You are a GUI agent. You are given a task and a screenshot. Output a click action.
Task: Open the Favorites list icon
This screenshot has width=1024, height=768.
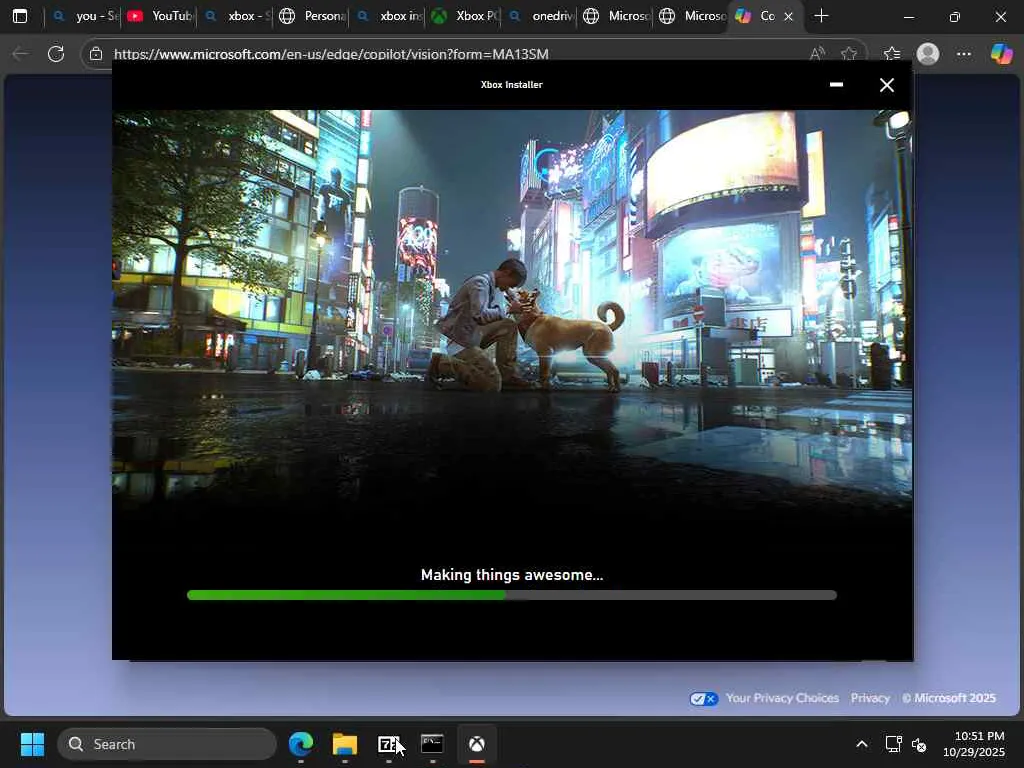(x=892, y=54)
